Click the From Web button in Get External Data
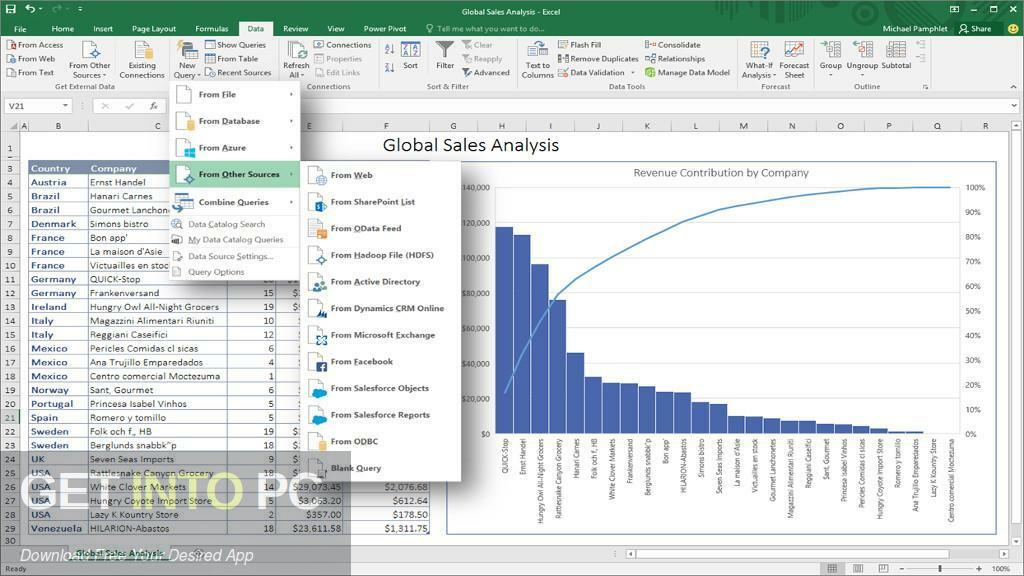 31,59
